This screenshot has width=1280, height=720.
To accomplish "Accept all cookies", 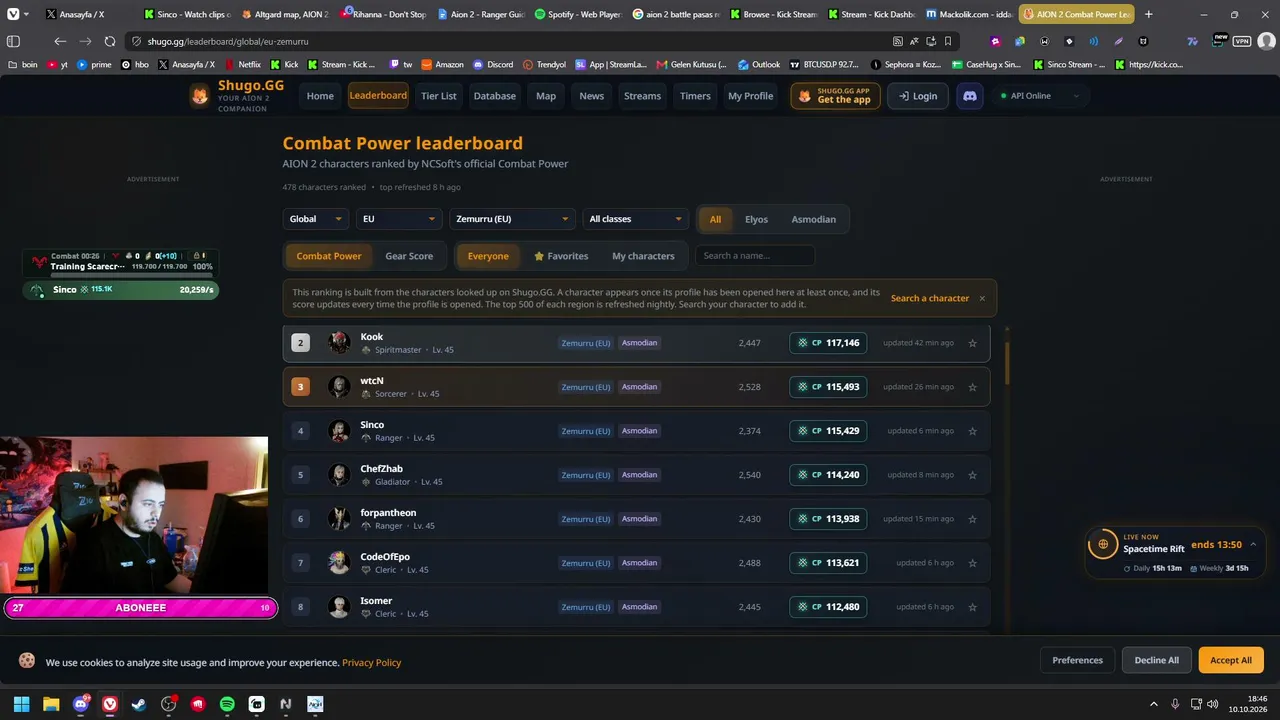I will pos(1231,660).
